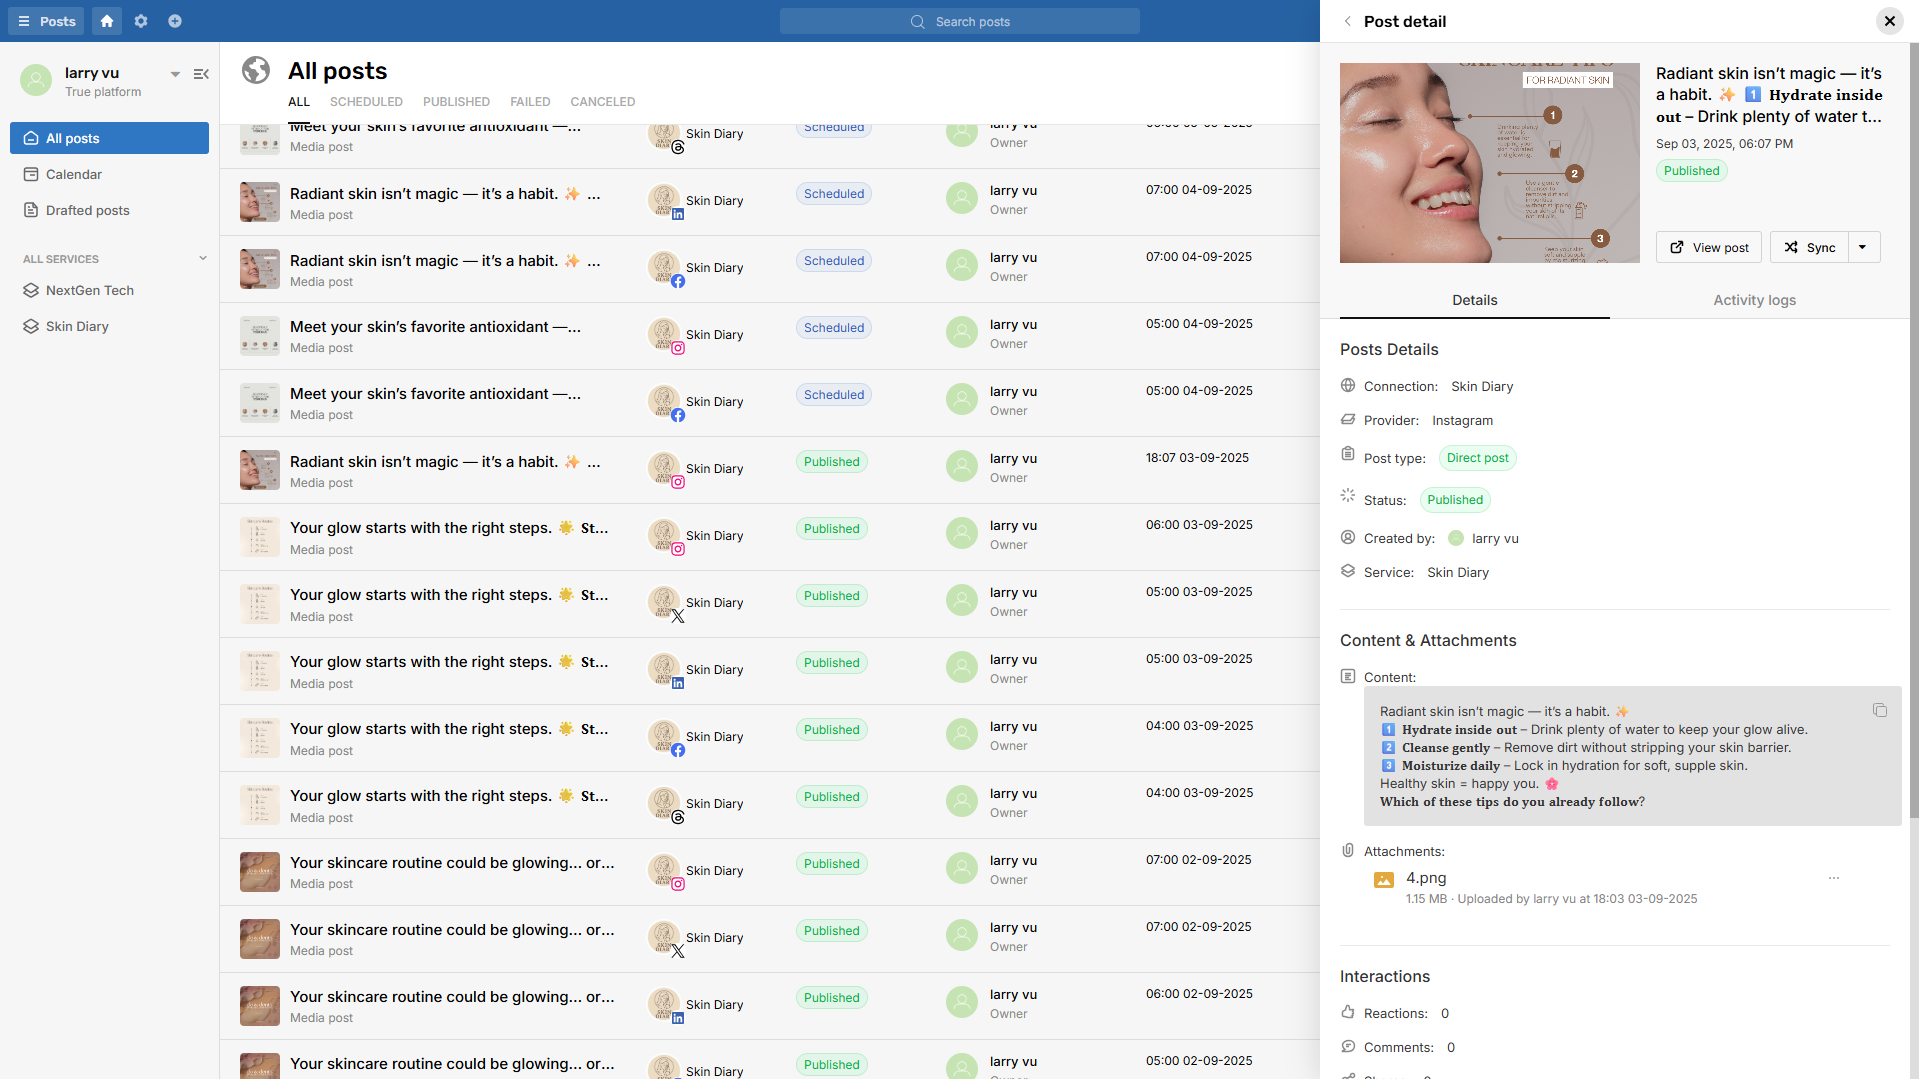Image resolution: width=1919 pixels, height=1079 pixels.
Task: Open the post preview image thumbnail
Action: tap(1489, 163)
